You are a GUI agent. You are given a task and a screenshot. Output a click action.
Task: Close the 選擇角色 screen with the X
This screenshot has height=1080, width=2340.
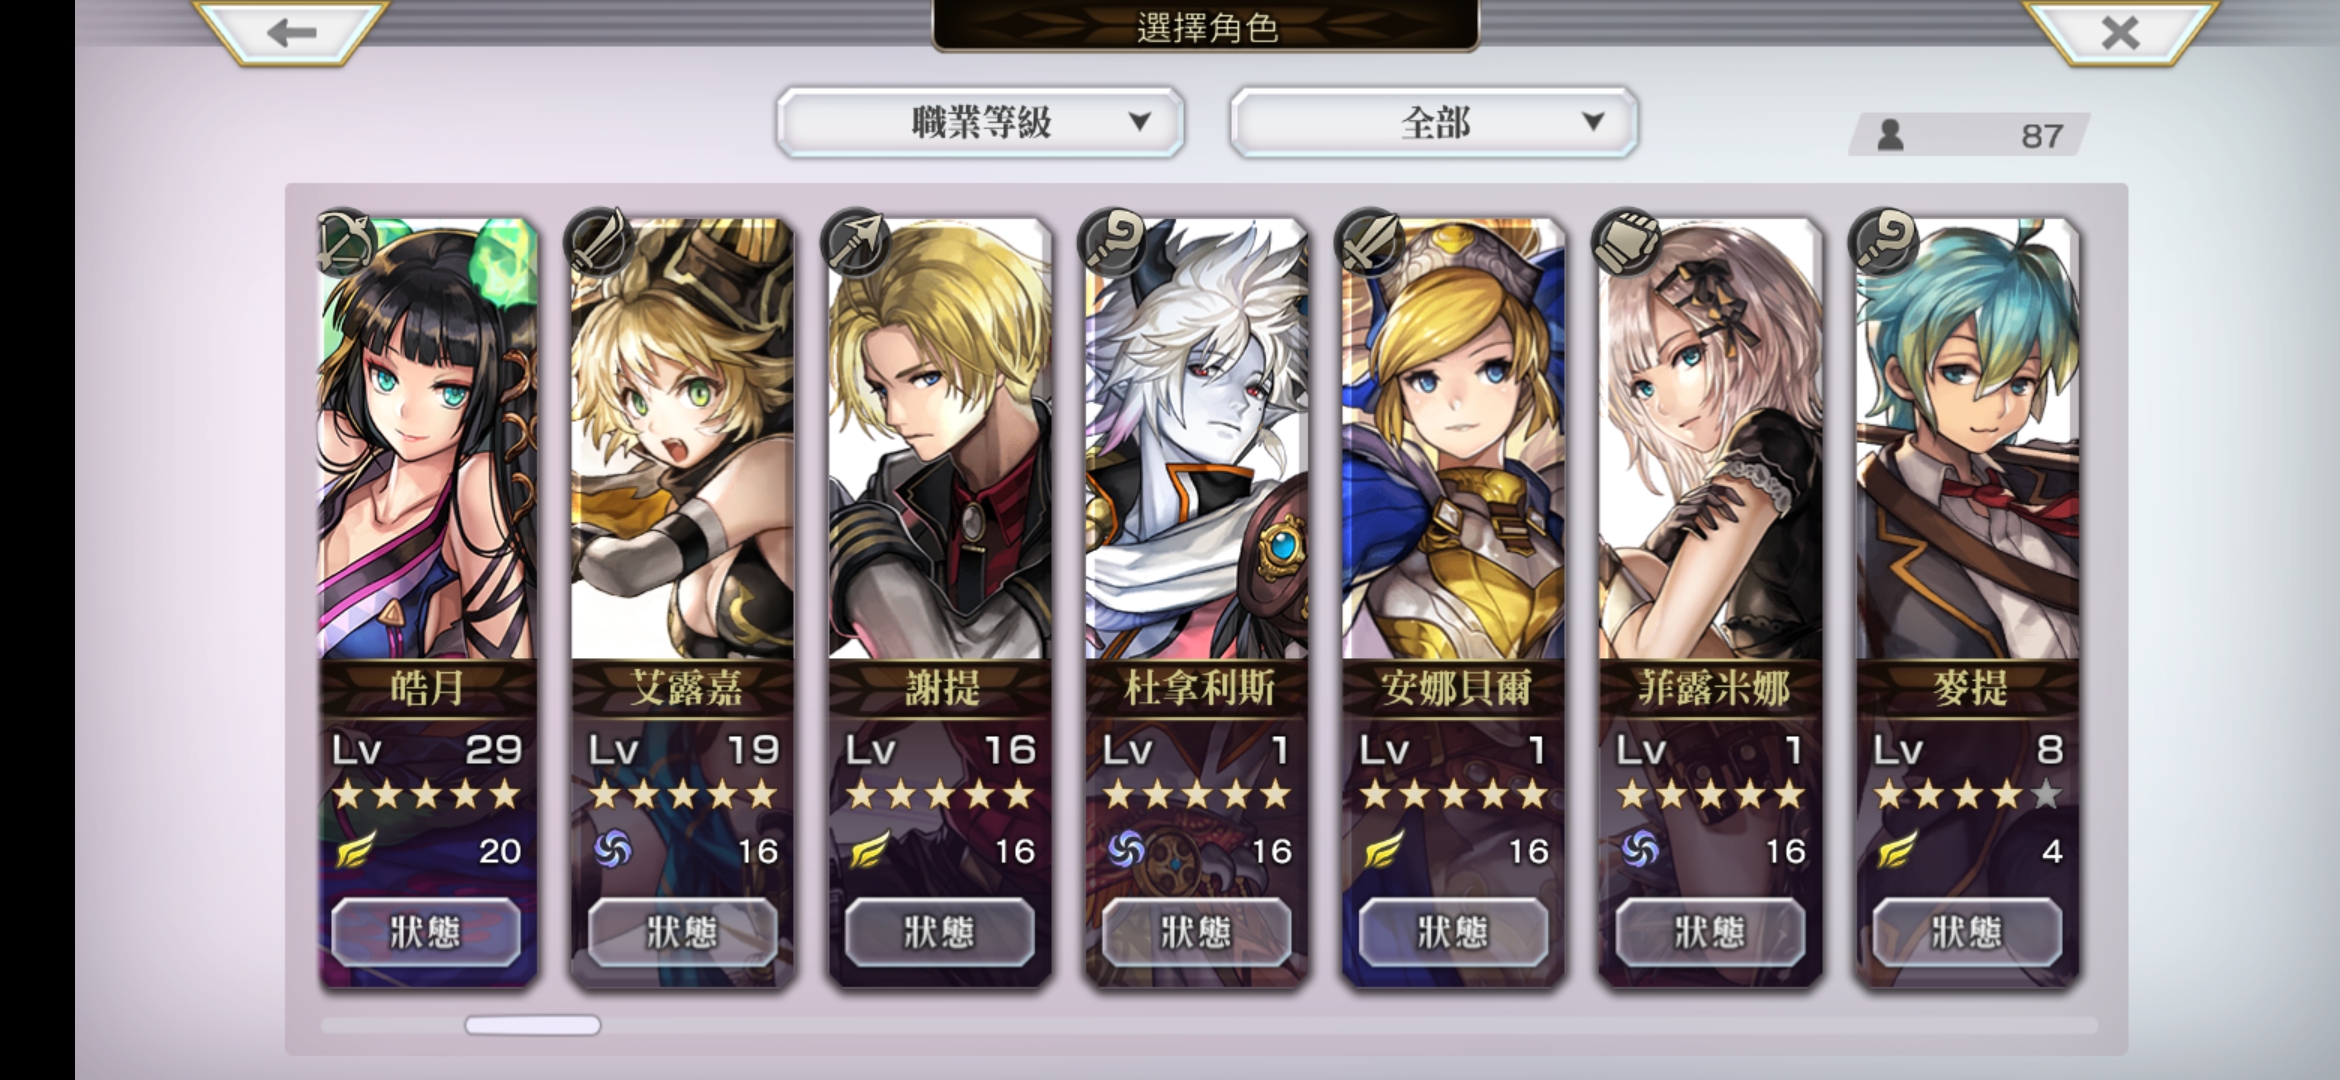tap(2120, 33)
